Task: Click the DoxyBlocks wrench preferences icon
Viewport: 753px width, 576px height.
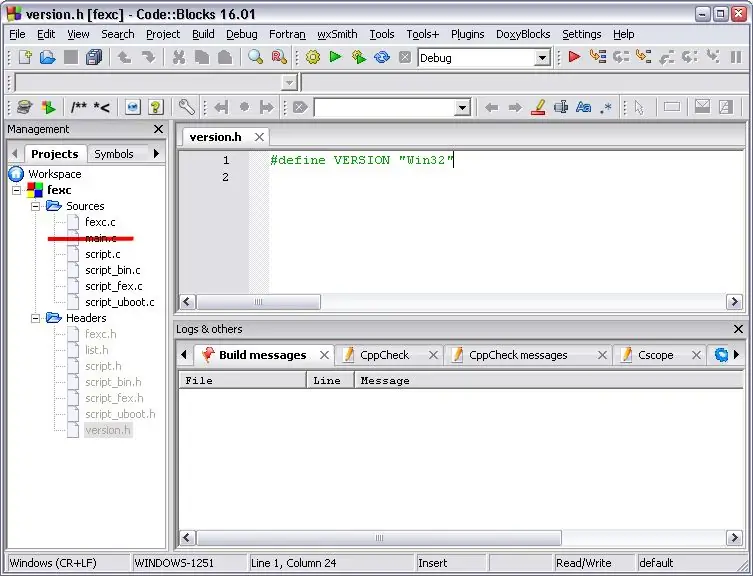Action: point(186,107)
